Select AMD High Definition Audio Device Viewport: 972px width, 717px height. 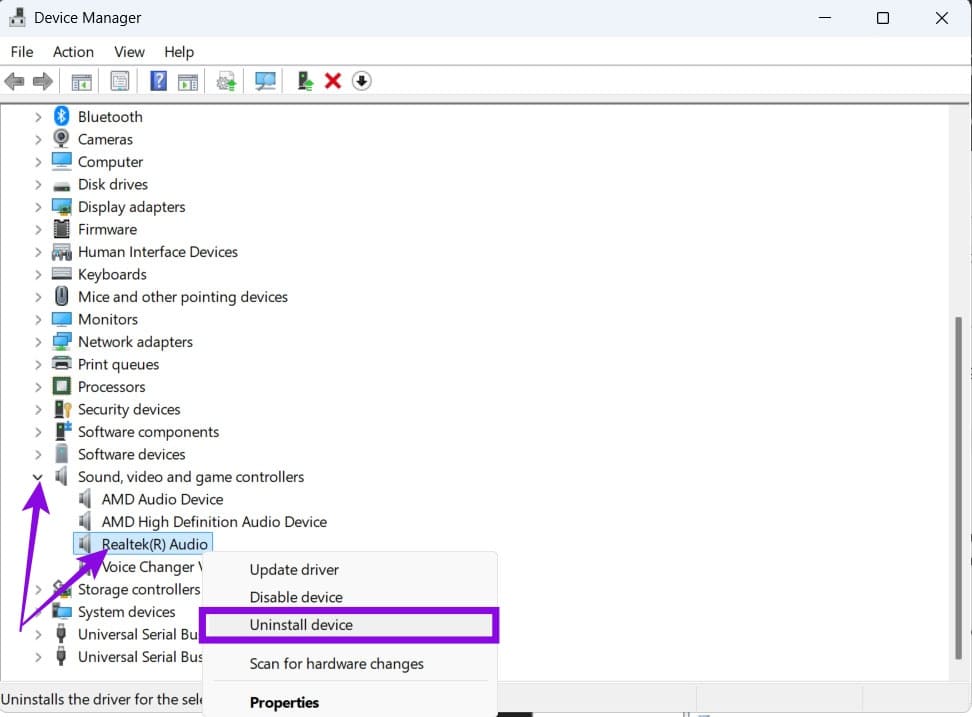click(x=214, y=522)
